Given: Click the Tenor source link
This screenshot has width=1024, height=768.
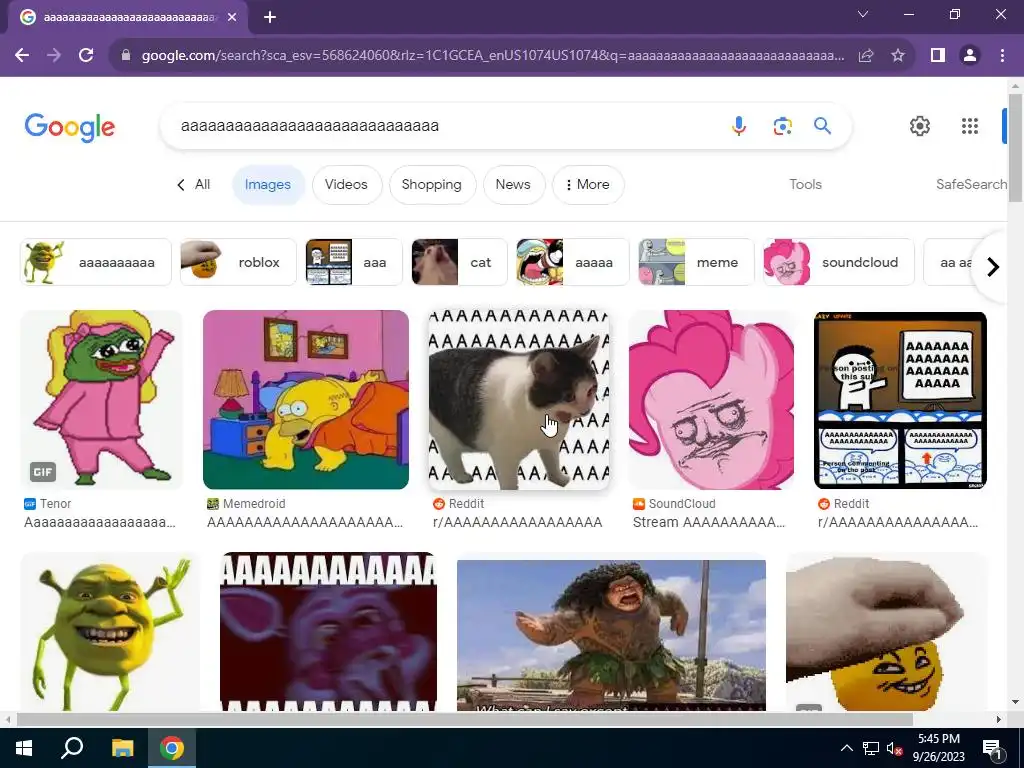Looking at the screenshot, I should pyautogui.click(x=55, y=504).
